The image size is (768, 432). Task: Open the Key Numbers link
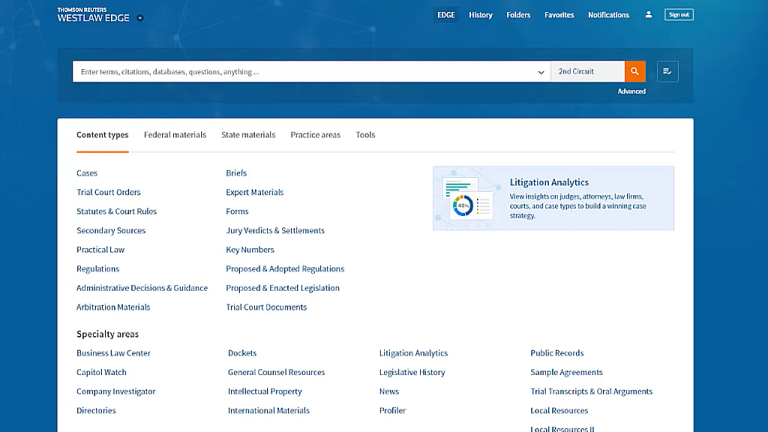pyautogui.click(x=250, y=250)
